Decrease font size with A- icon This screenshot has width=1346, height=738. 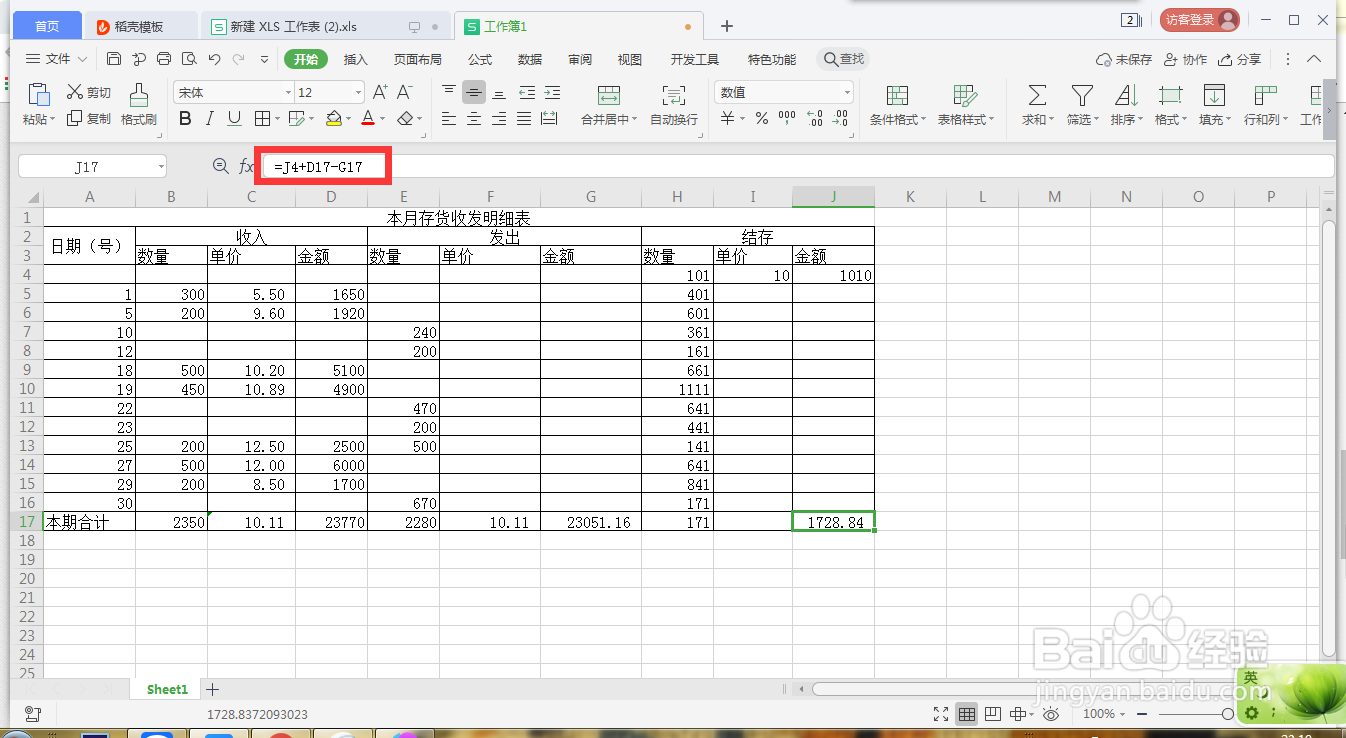405,92
